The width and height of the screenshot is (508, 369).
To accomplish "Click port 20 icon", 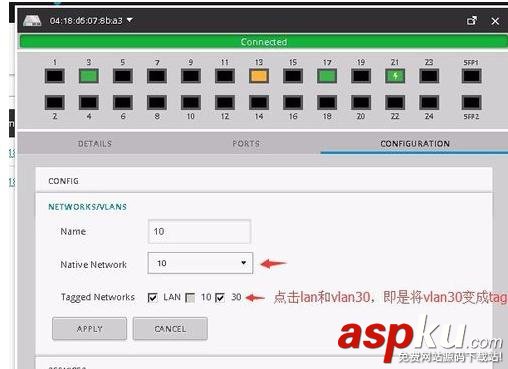I will point(361,103).
